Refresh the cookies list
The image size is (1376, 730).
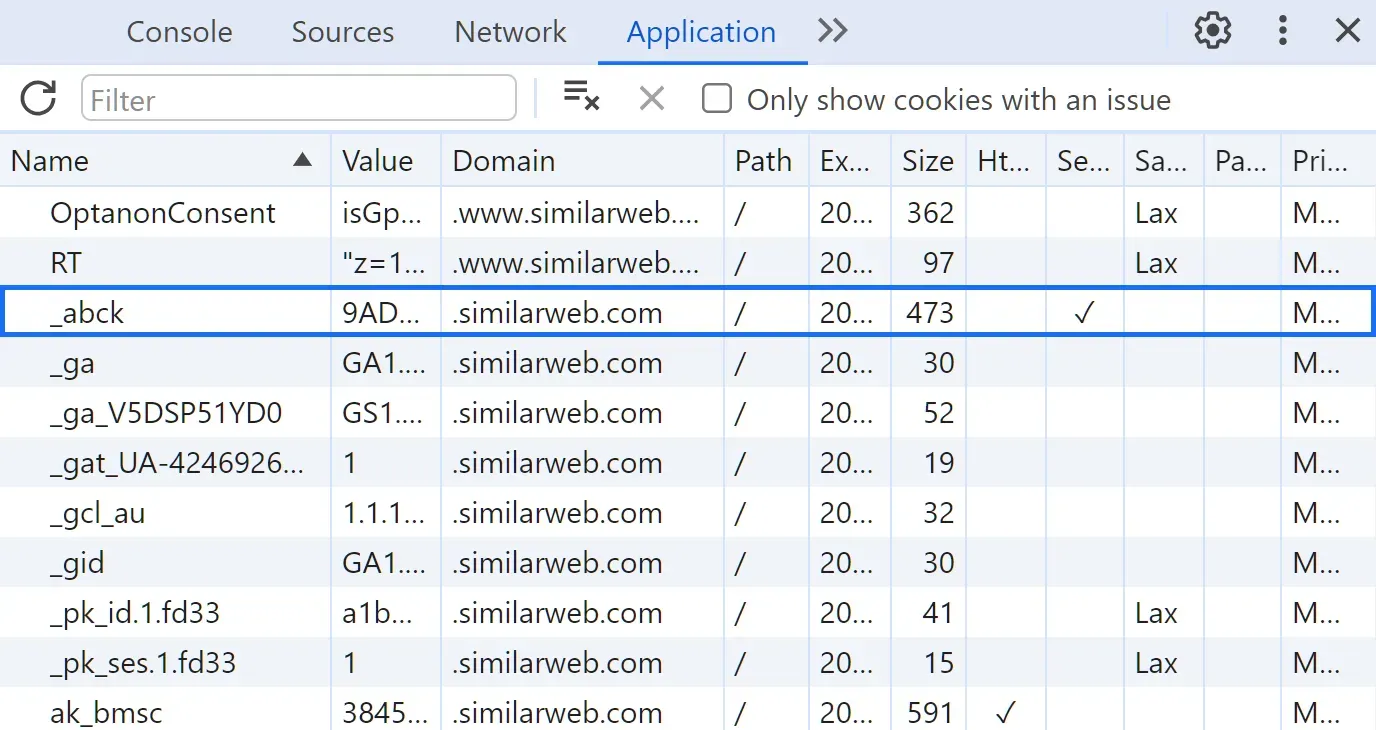click(x=38, y=99)
